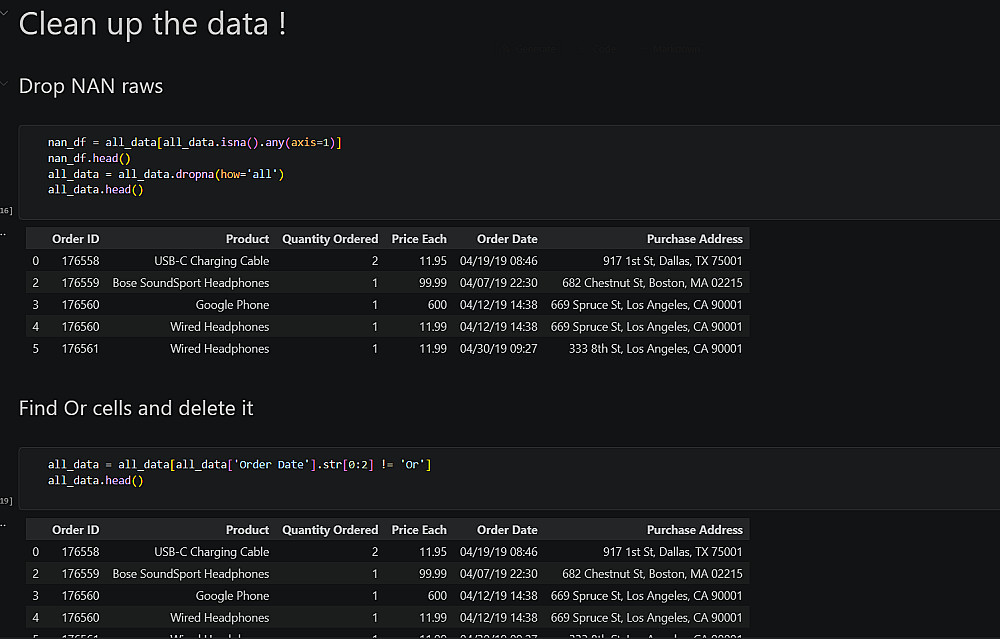Click "Price Each" header in second table

coord(419,530)
